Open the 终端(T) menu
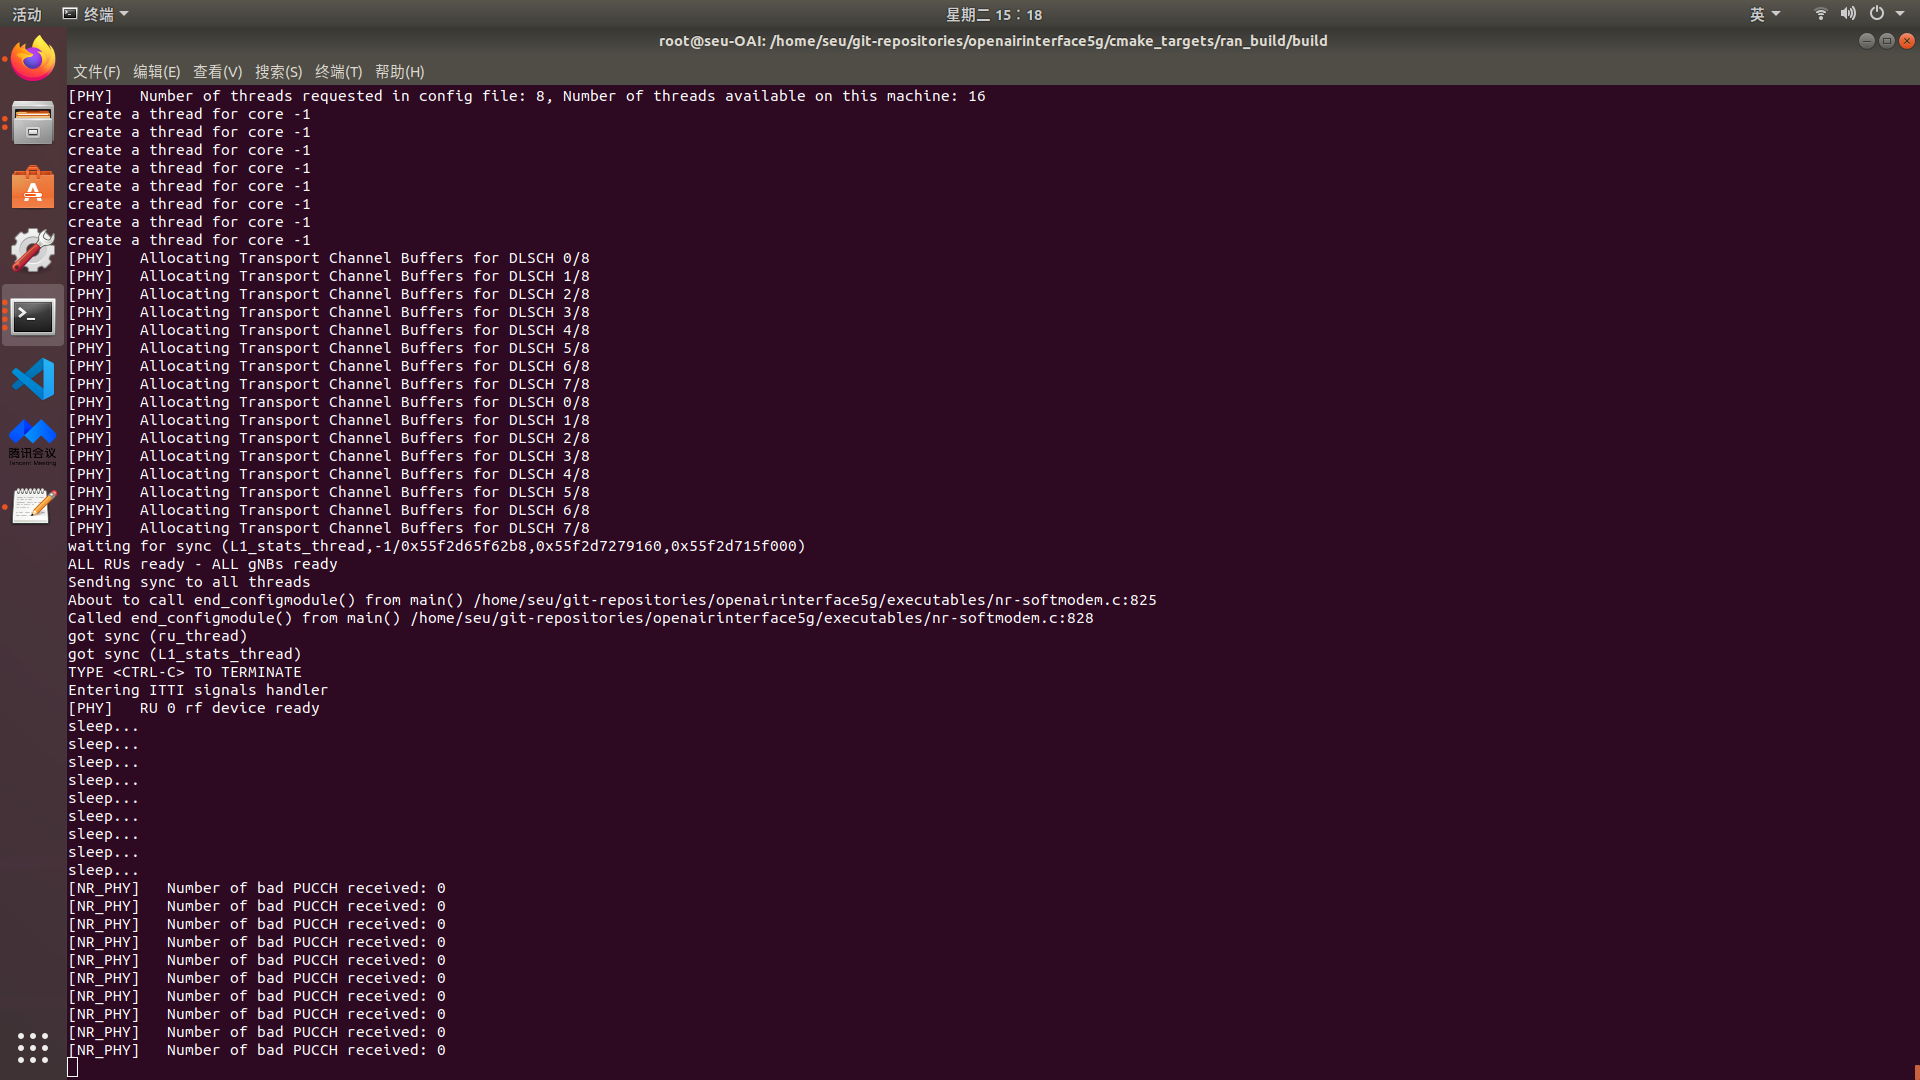The height and width of the screenshot is (1080, 1920). click(338, 72)
